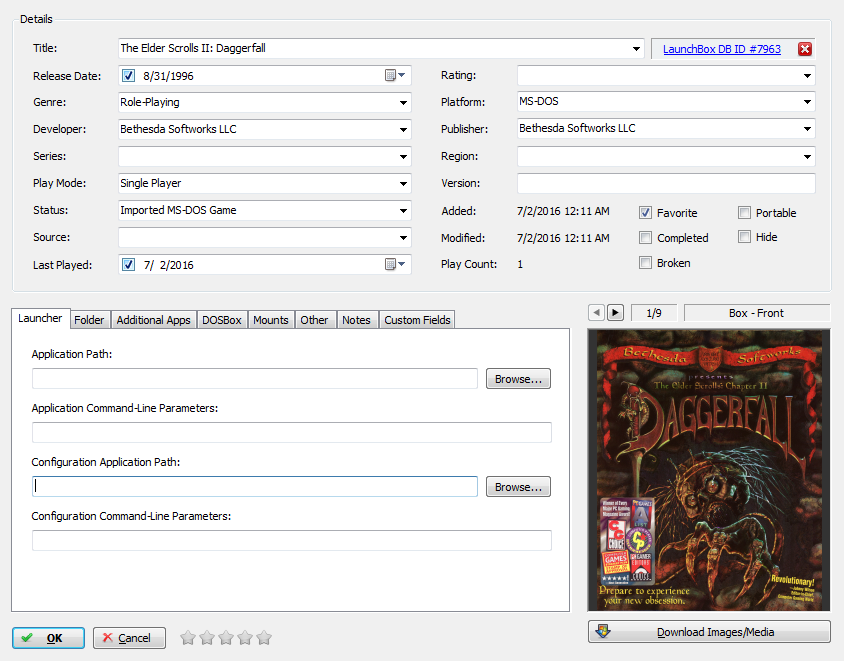
Task: Switch to the Folder tab
Action: [89, 320]
